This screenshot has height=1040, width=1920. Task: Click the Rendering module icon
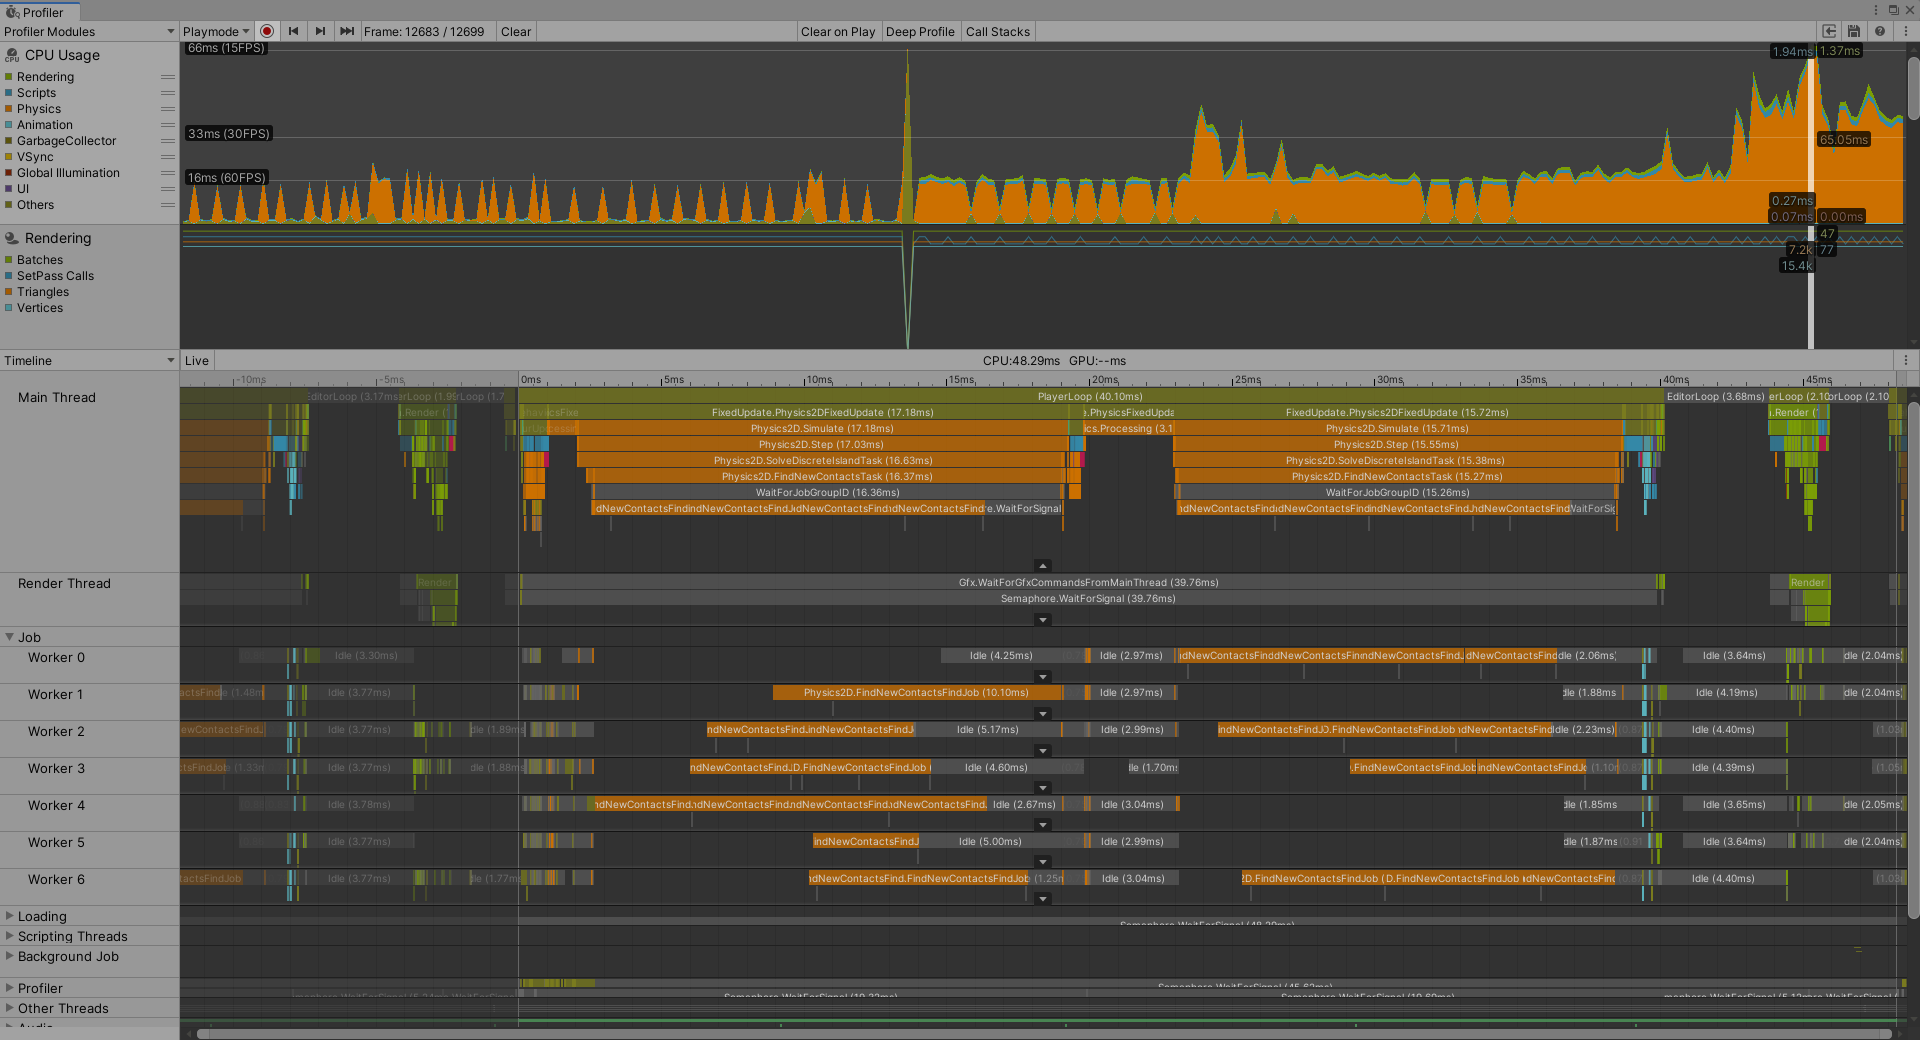click(12, 238)
